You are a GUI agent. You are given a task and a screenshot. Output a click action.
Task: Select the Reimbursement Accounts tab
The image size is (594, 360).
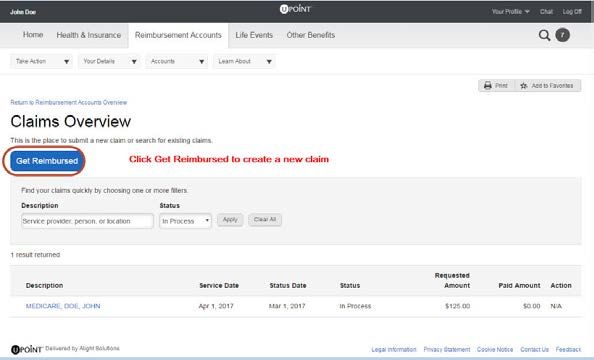[x=178, y=35]
